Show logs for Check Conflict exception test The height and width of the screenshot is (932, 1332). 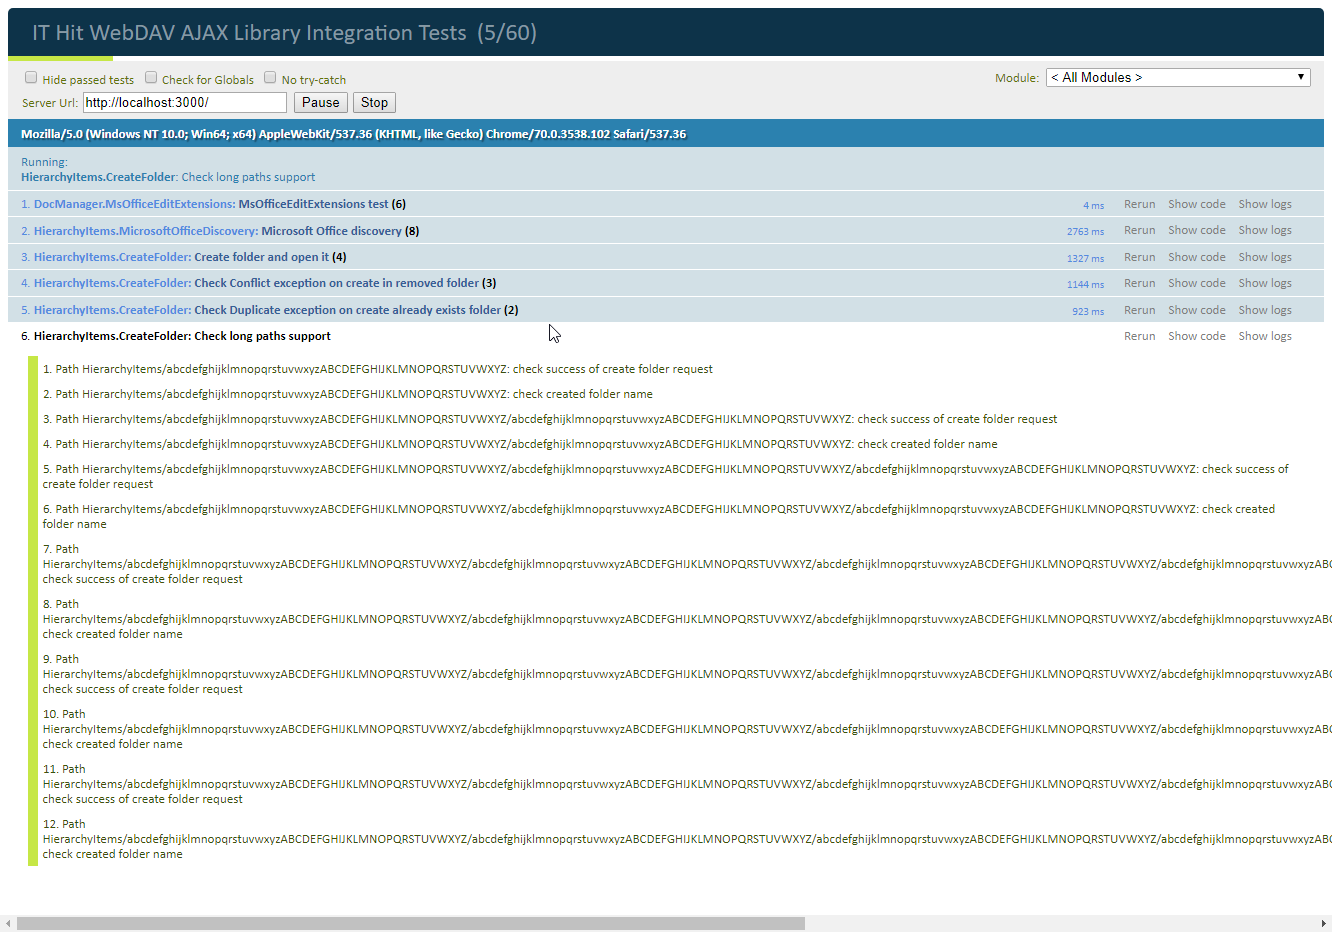pyautogui.click(x=1265, y=283)
